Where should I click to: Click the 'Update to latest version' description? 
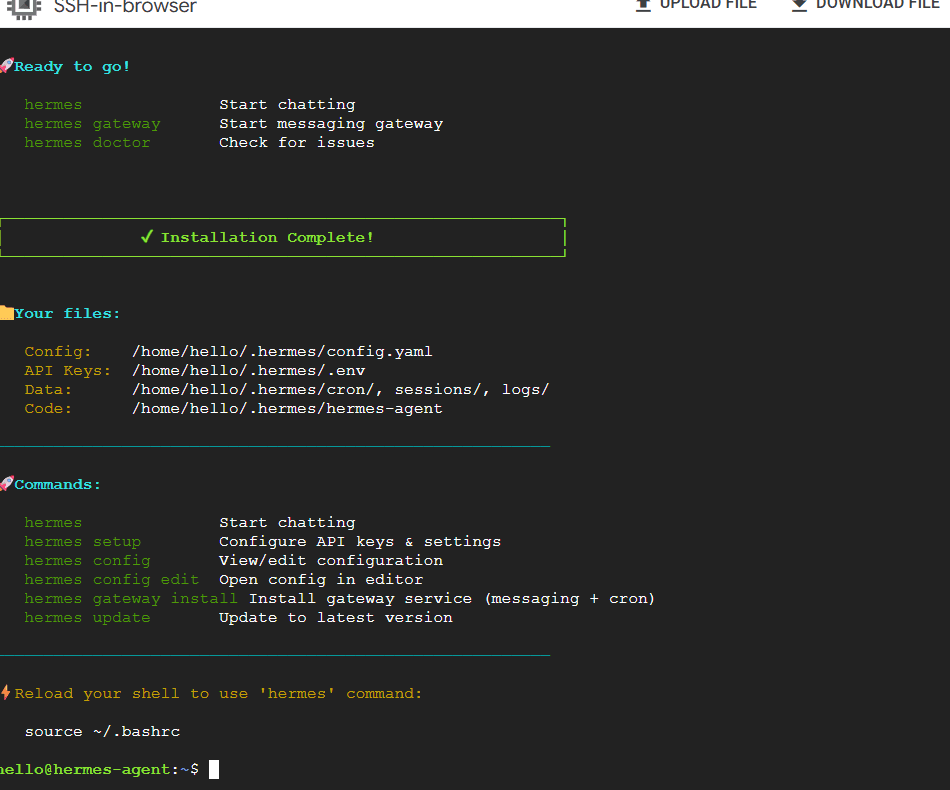[x=336, y=617]
